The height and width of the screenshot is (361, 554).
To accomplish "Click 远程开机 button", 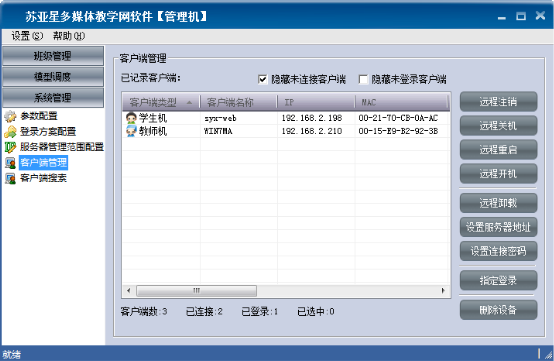I will click(498, 174).
